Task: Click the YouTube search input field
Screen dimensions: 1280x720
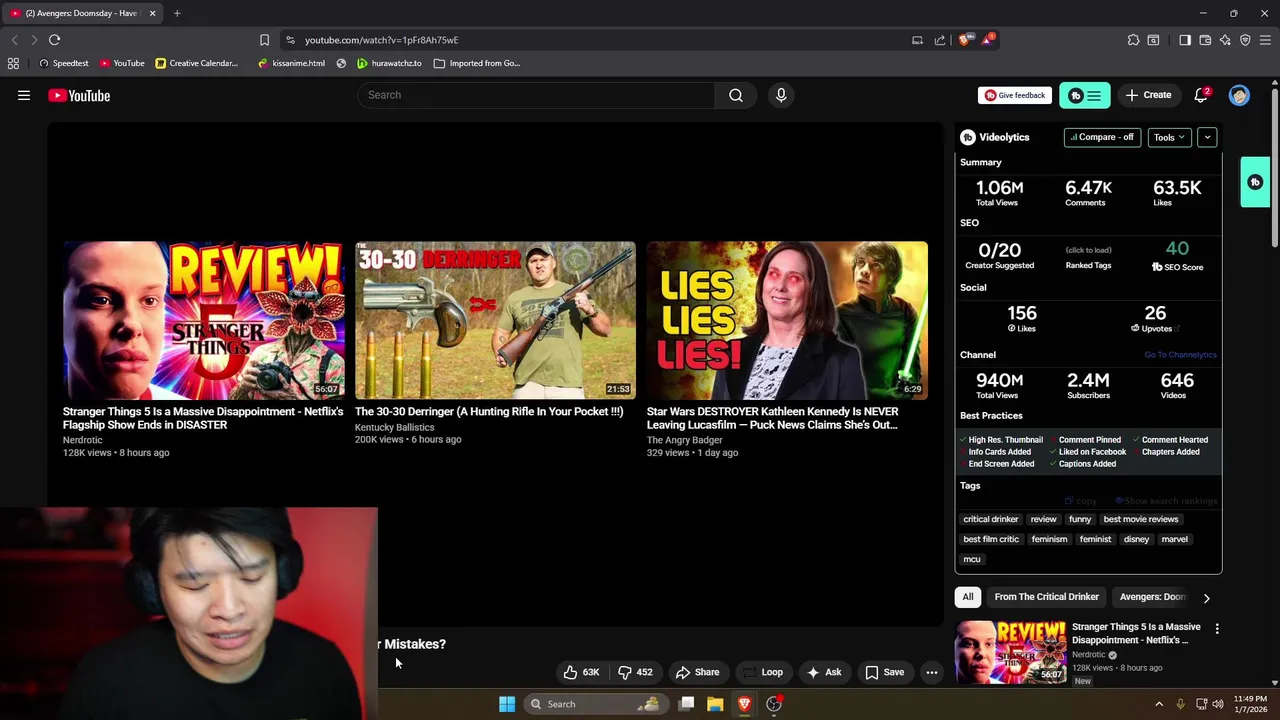Action: tap(536, 95)
